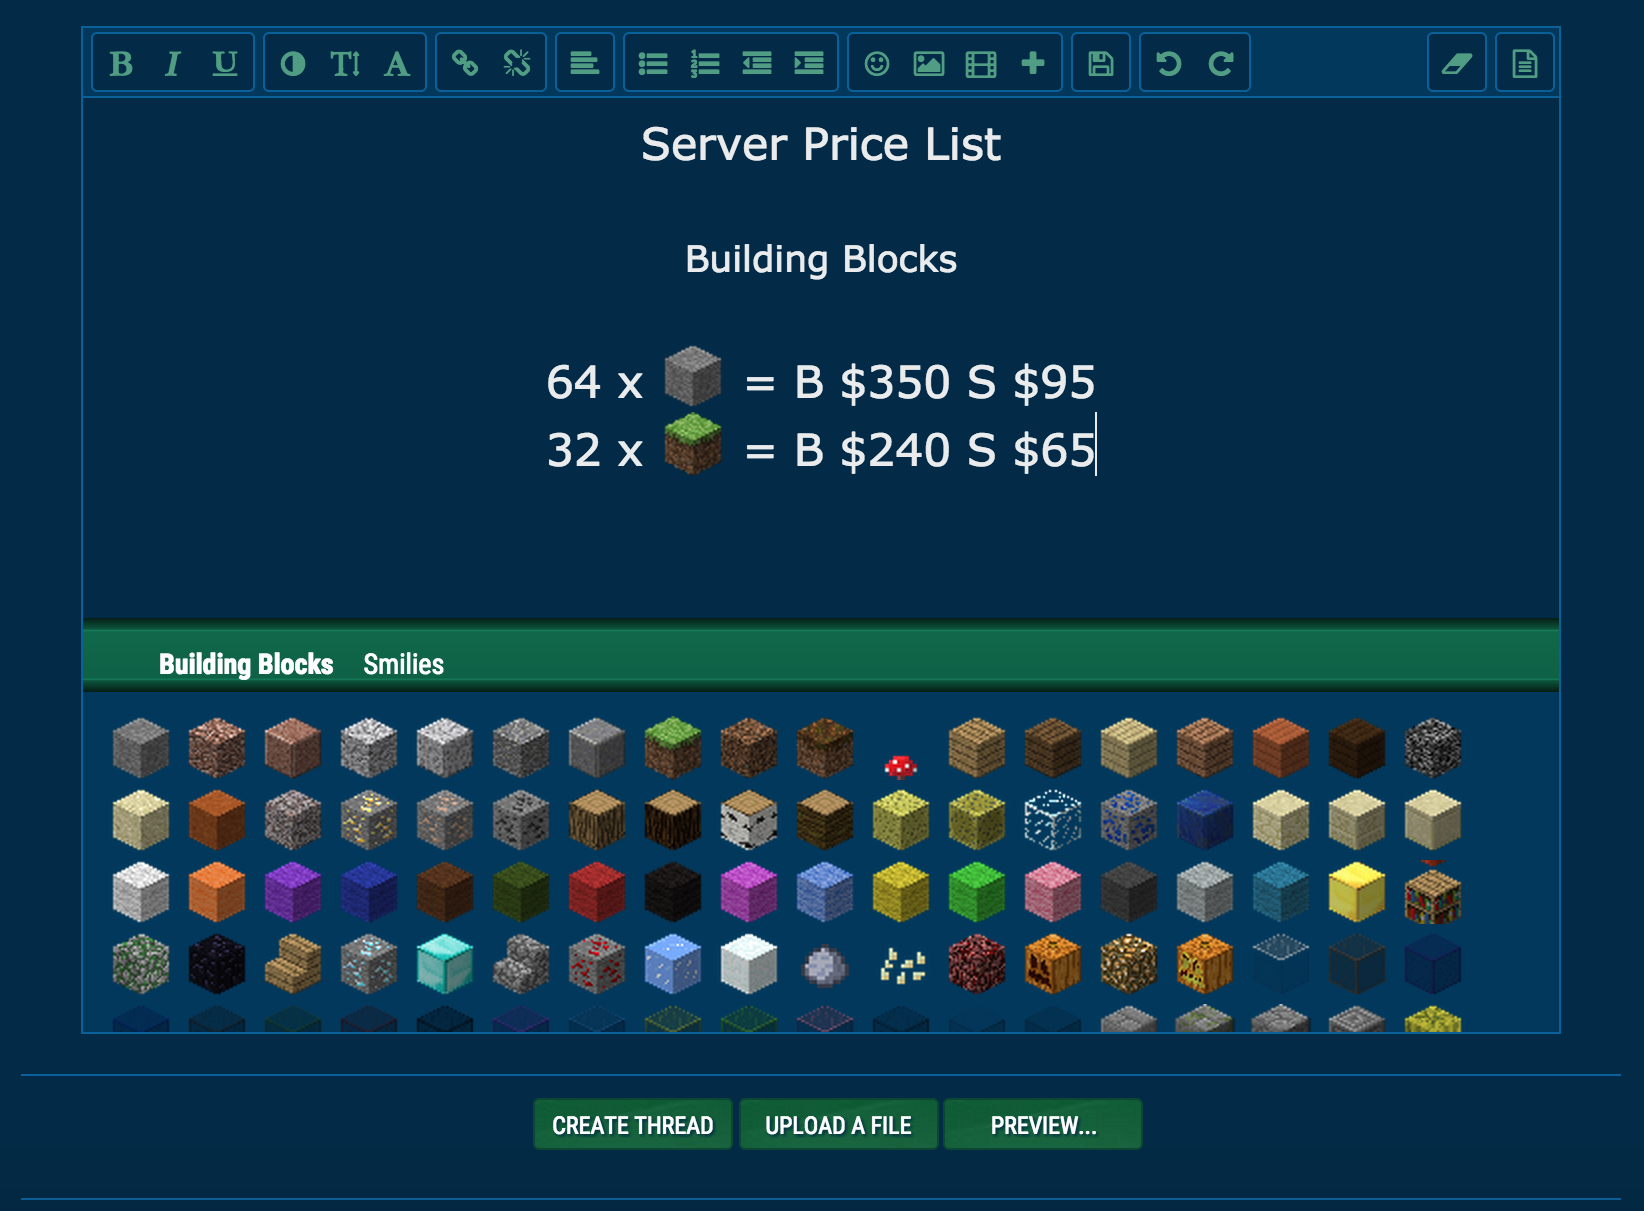The width and height of the screenshot is (1644, 1211).
Task: Insert media with the film icon
Action: (981, 64)
